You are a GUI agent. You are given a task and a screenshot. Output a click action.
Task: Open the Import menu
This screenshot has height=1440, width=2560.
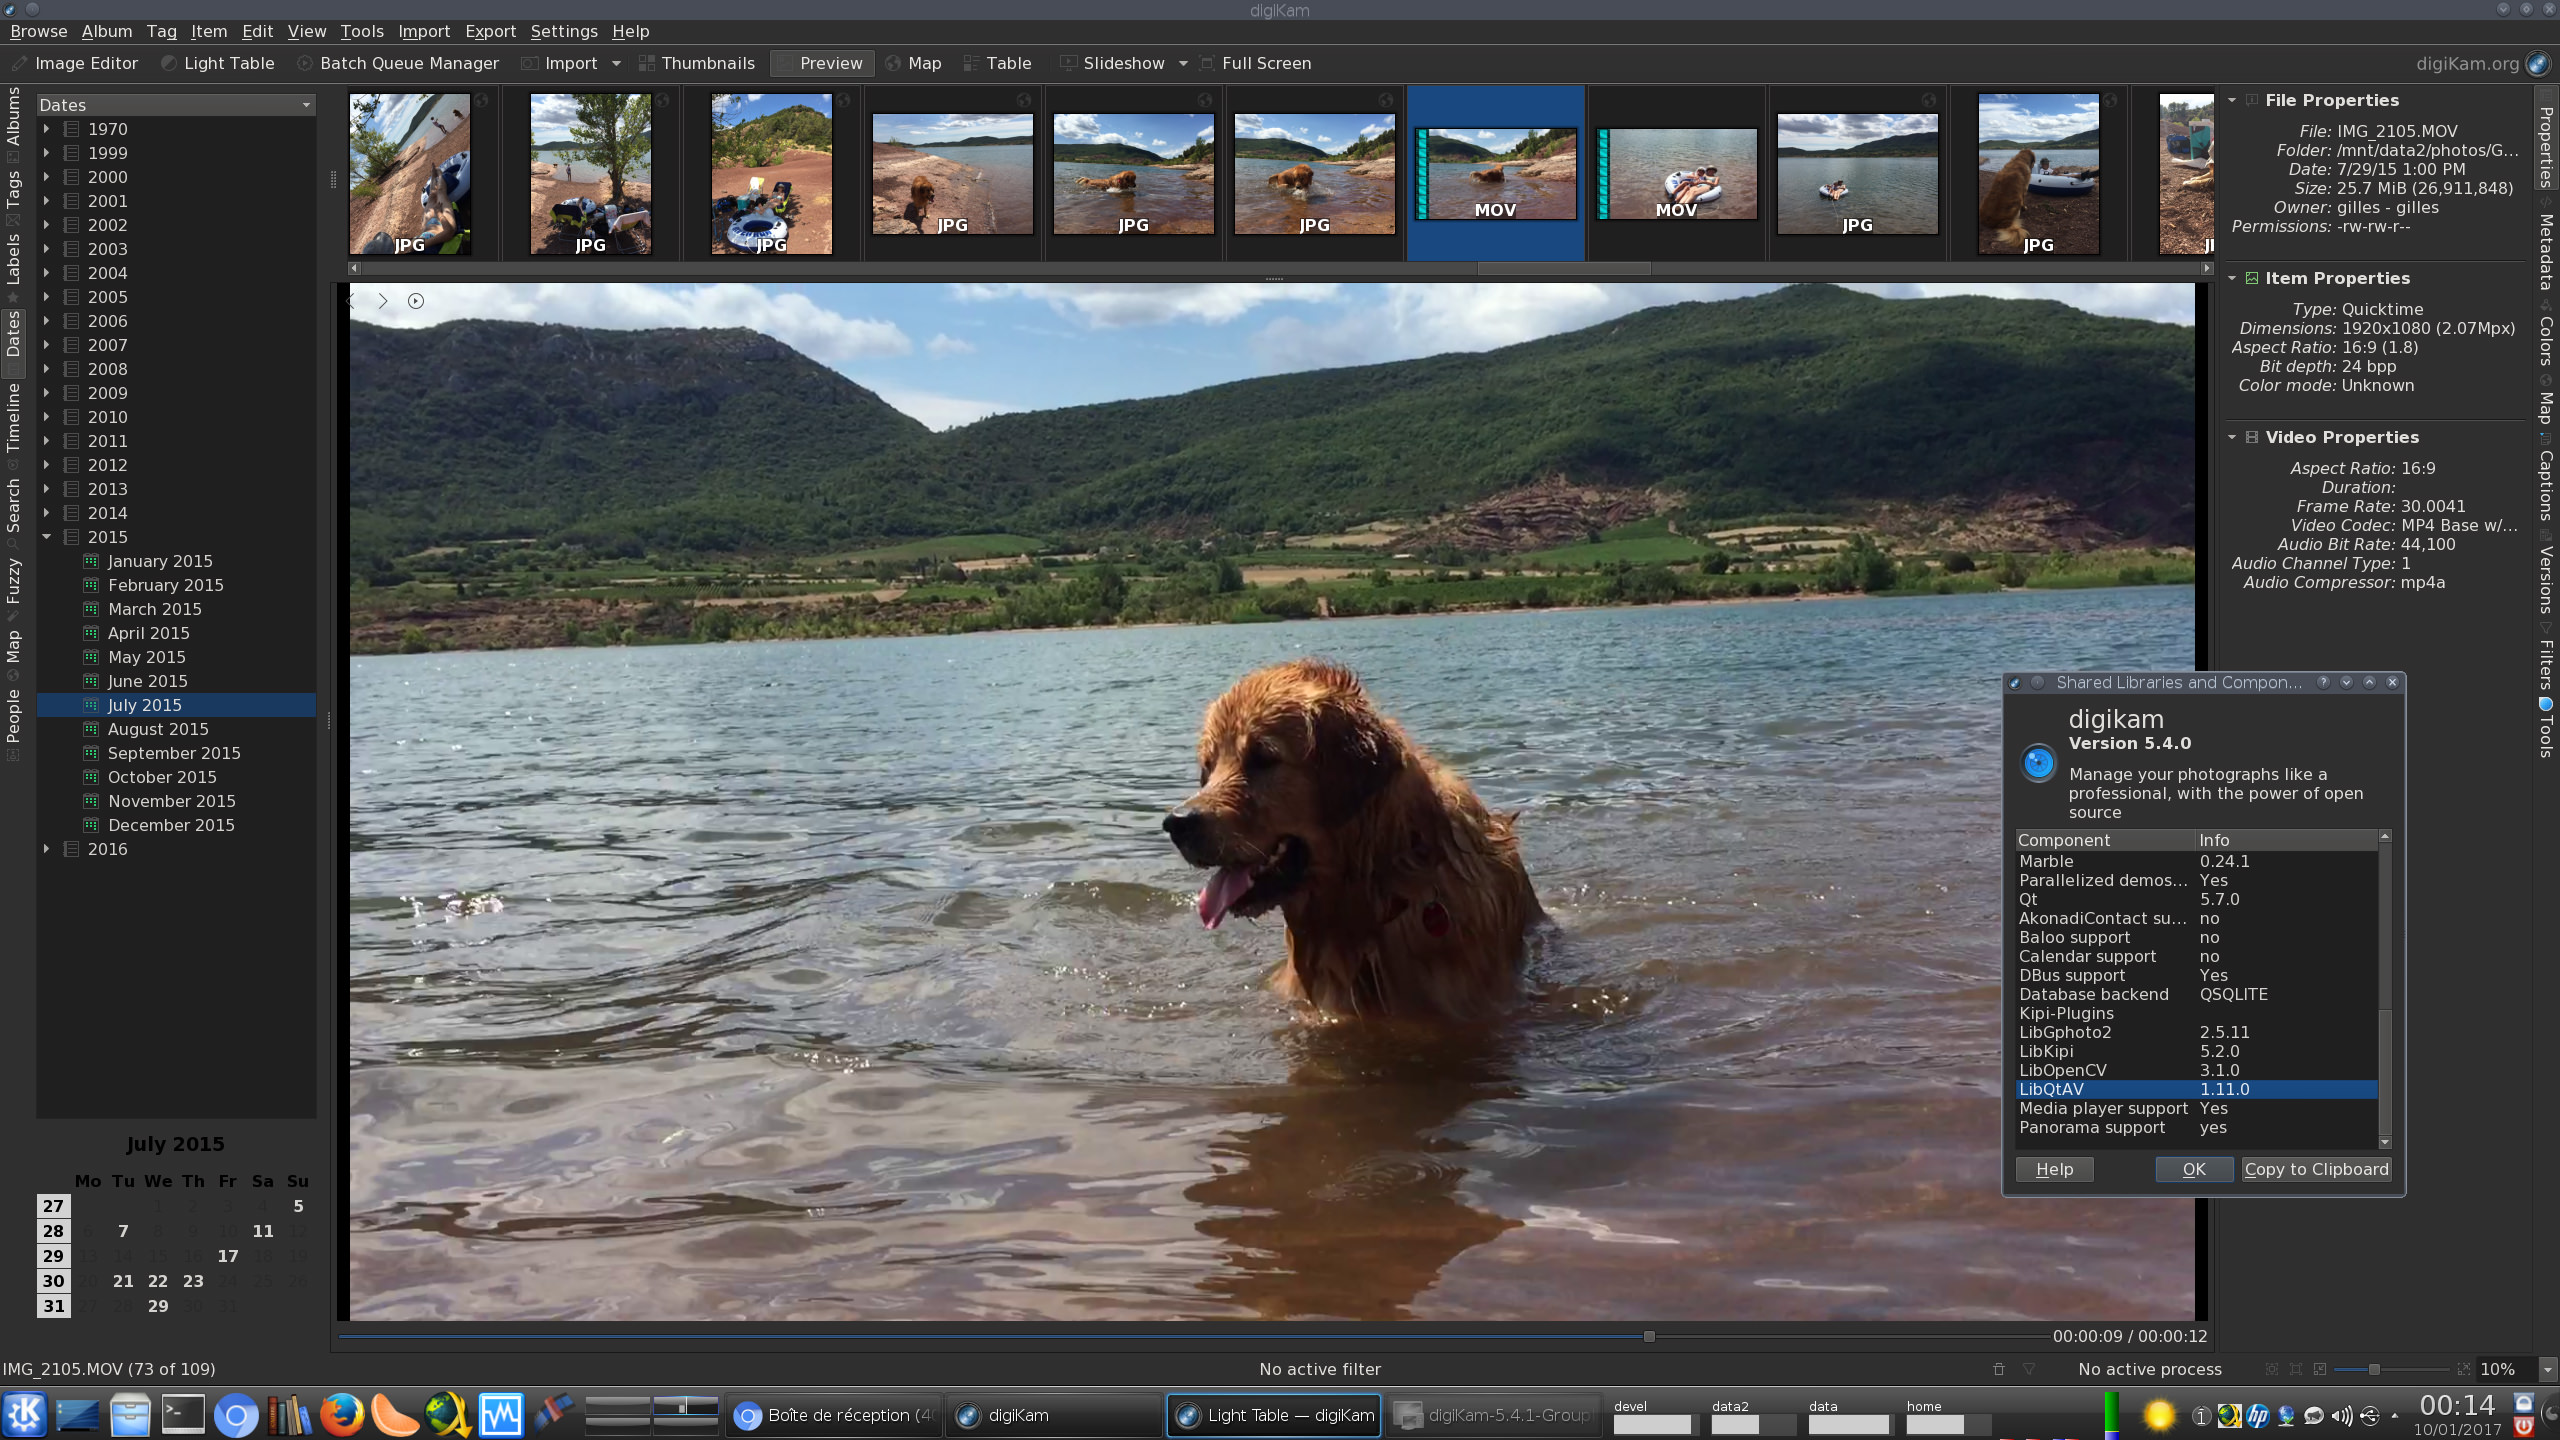[424, 30]
